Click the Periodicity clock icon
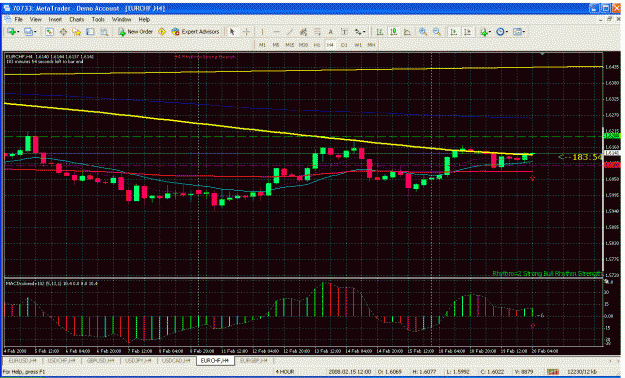 click(x=500, y=32)
